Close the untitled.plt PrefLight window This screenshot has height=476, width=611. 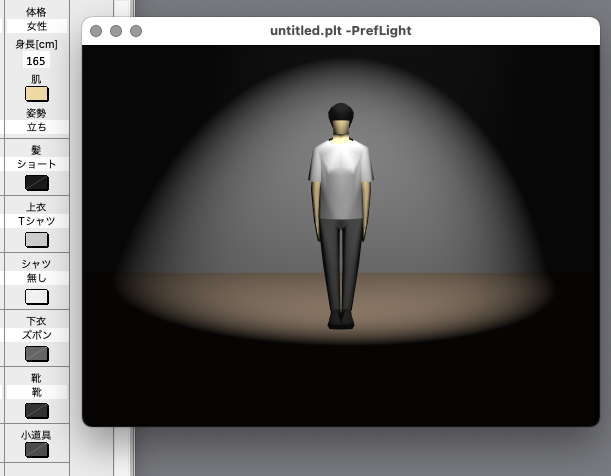(x=96, y=31)
